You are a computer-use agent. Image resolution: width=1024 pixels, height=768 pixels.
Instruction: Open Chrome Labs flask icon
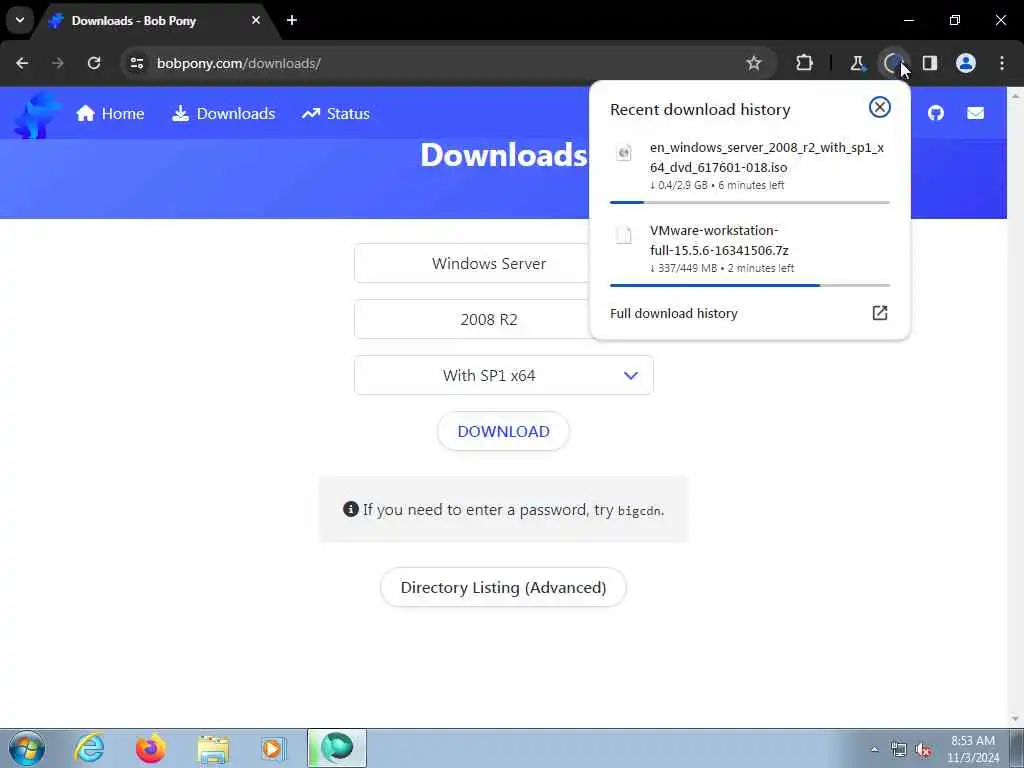(857, 63)
